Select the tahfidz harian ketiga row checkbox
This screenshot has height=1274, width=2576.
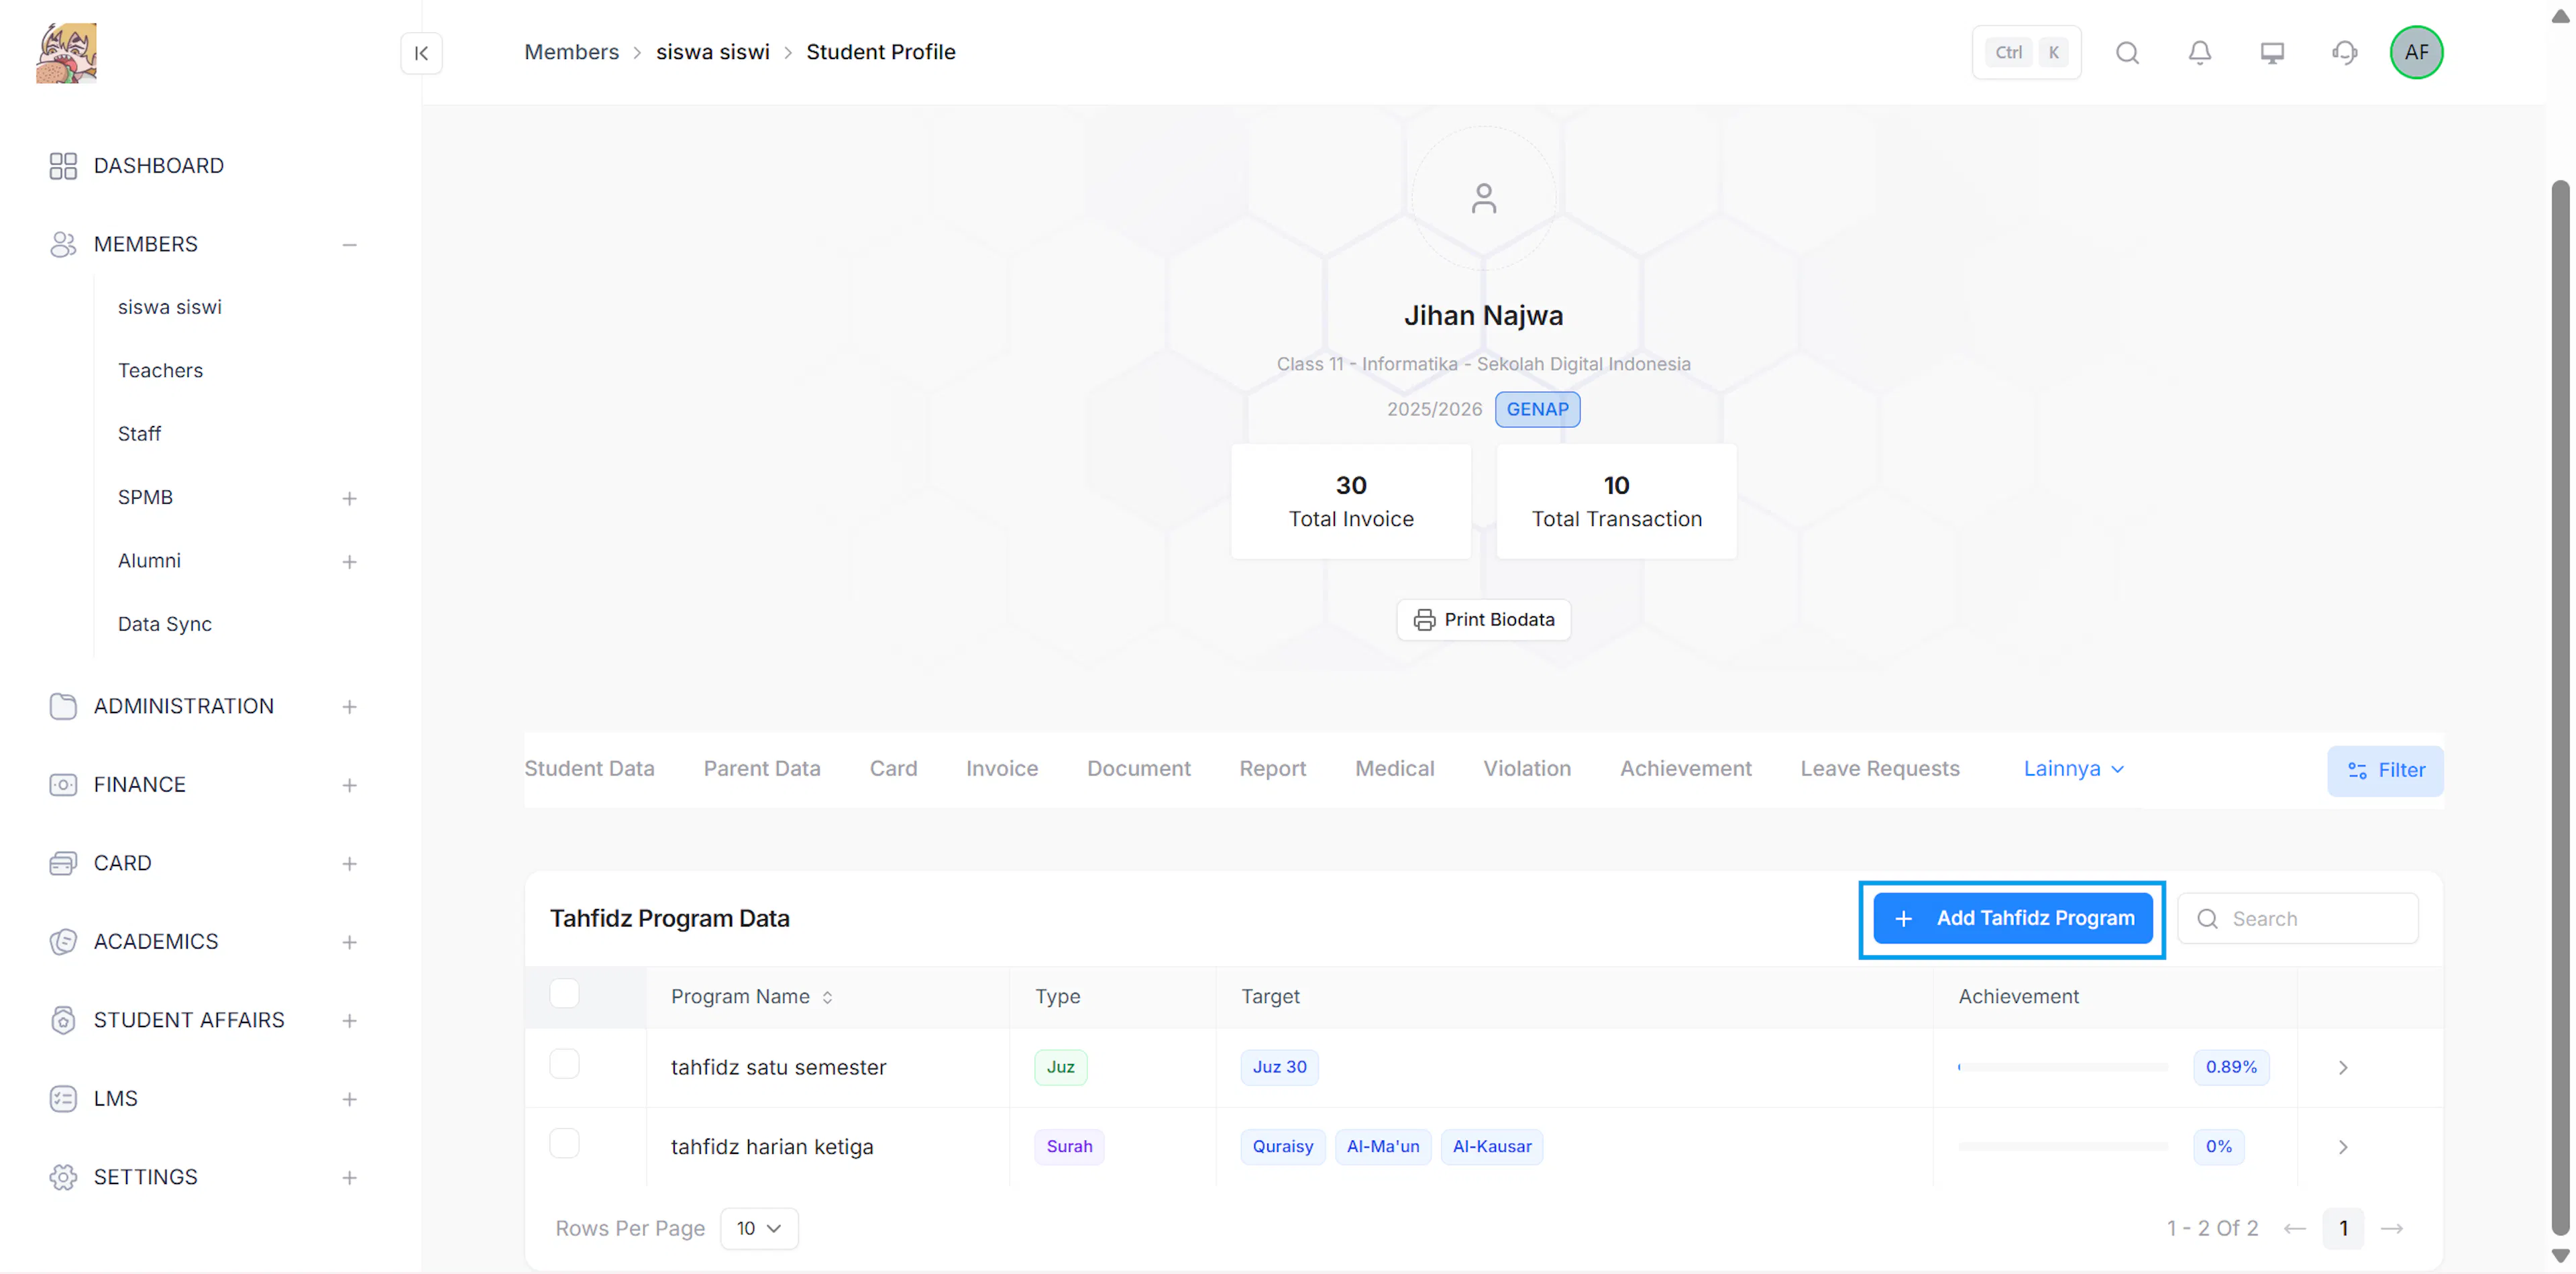pos(564,1144)
